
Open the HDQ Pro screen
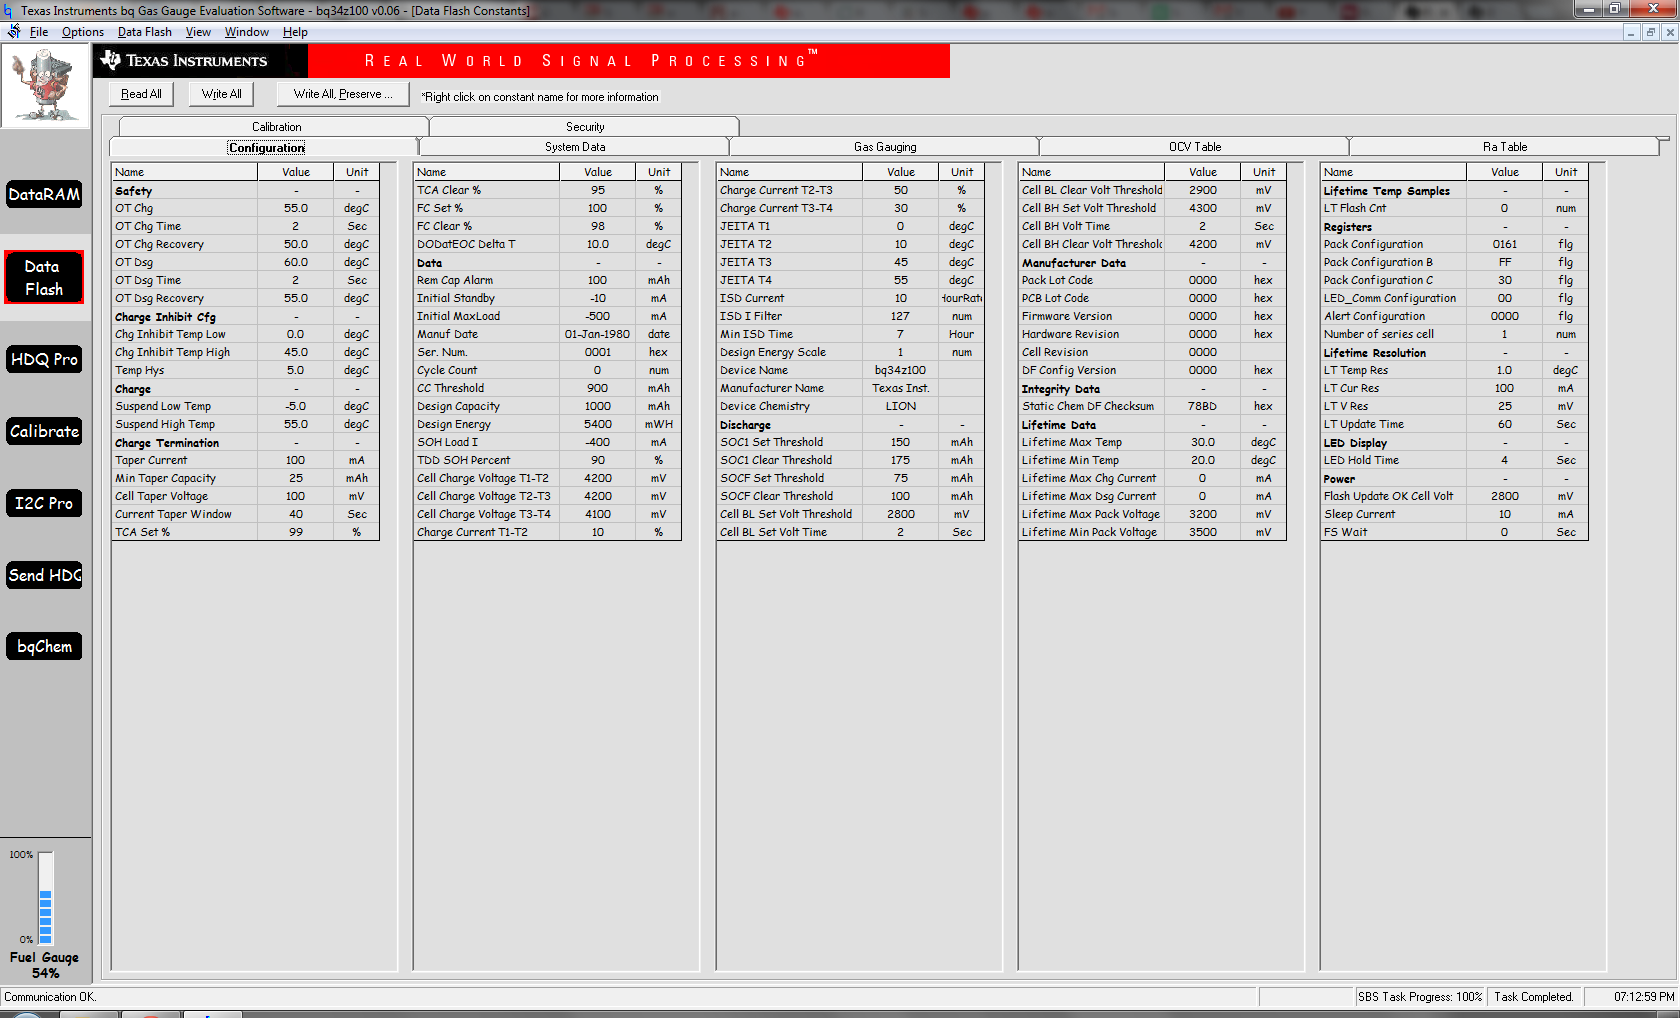(x=45, y=359)
